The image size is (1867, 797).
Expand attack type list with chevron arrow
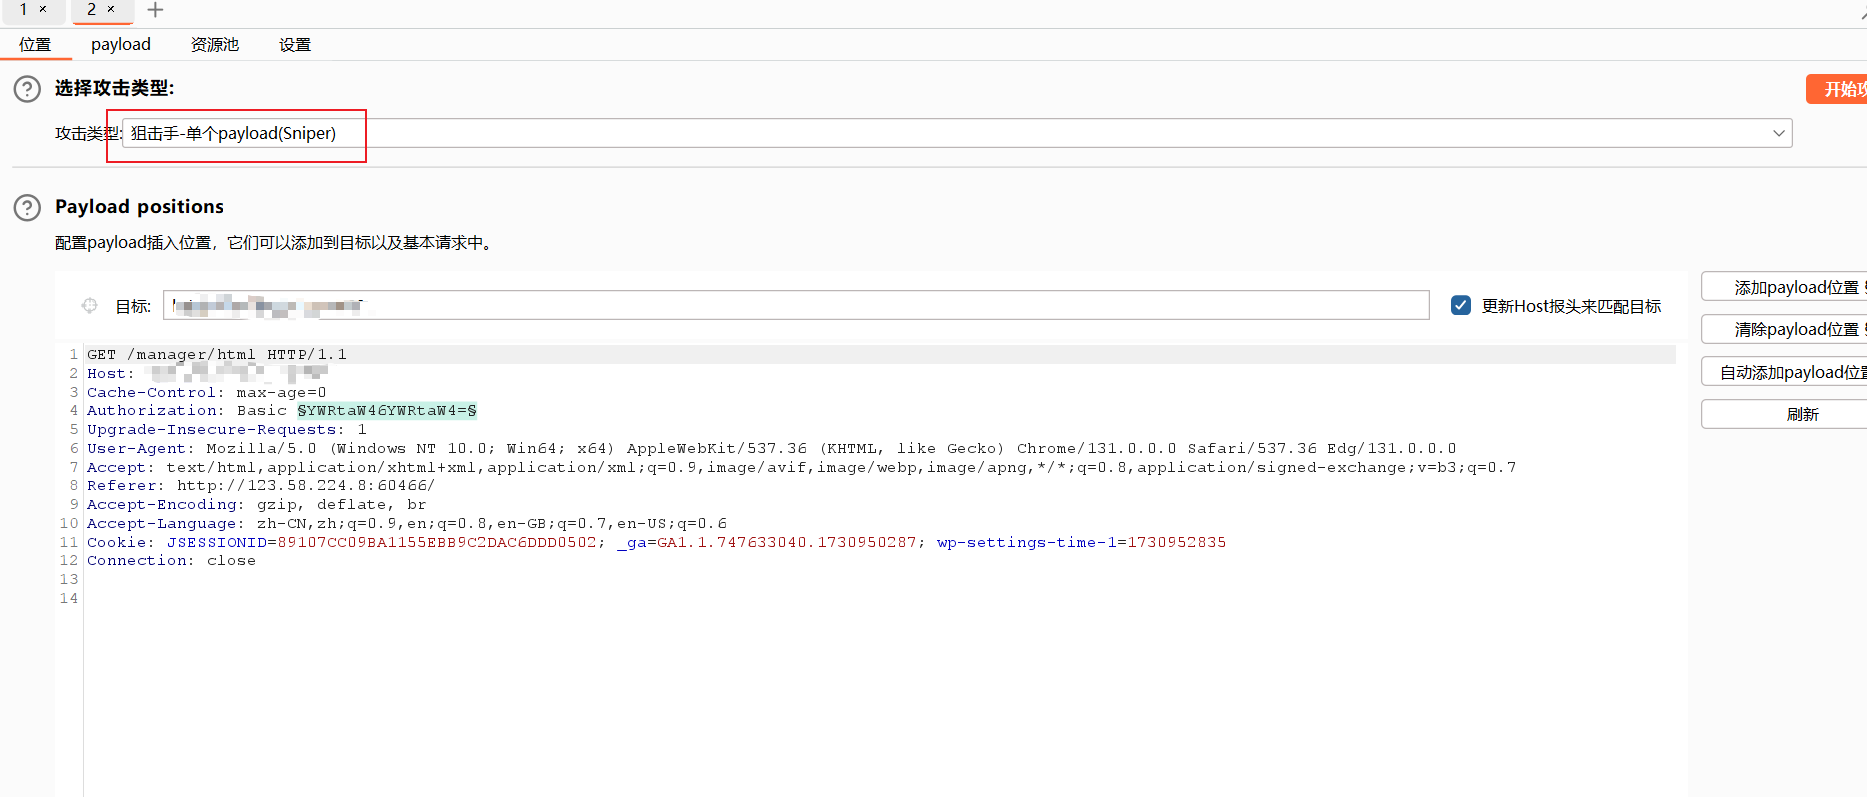point(1779,133)
